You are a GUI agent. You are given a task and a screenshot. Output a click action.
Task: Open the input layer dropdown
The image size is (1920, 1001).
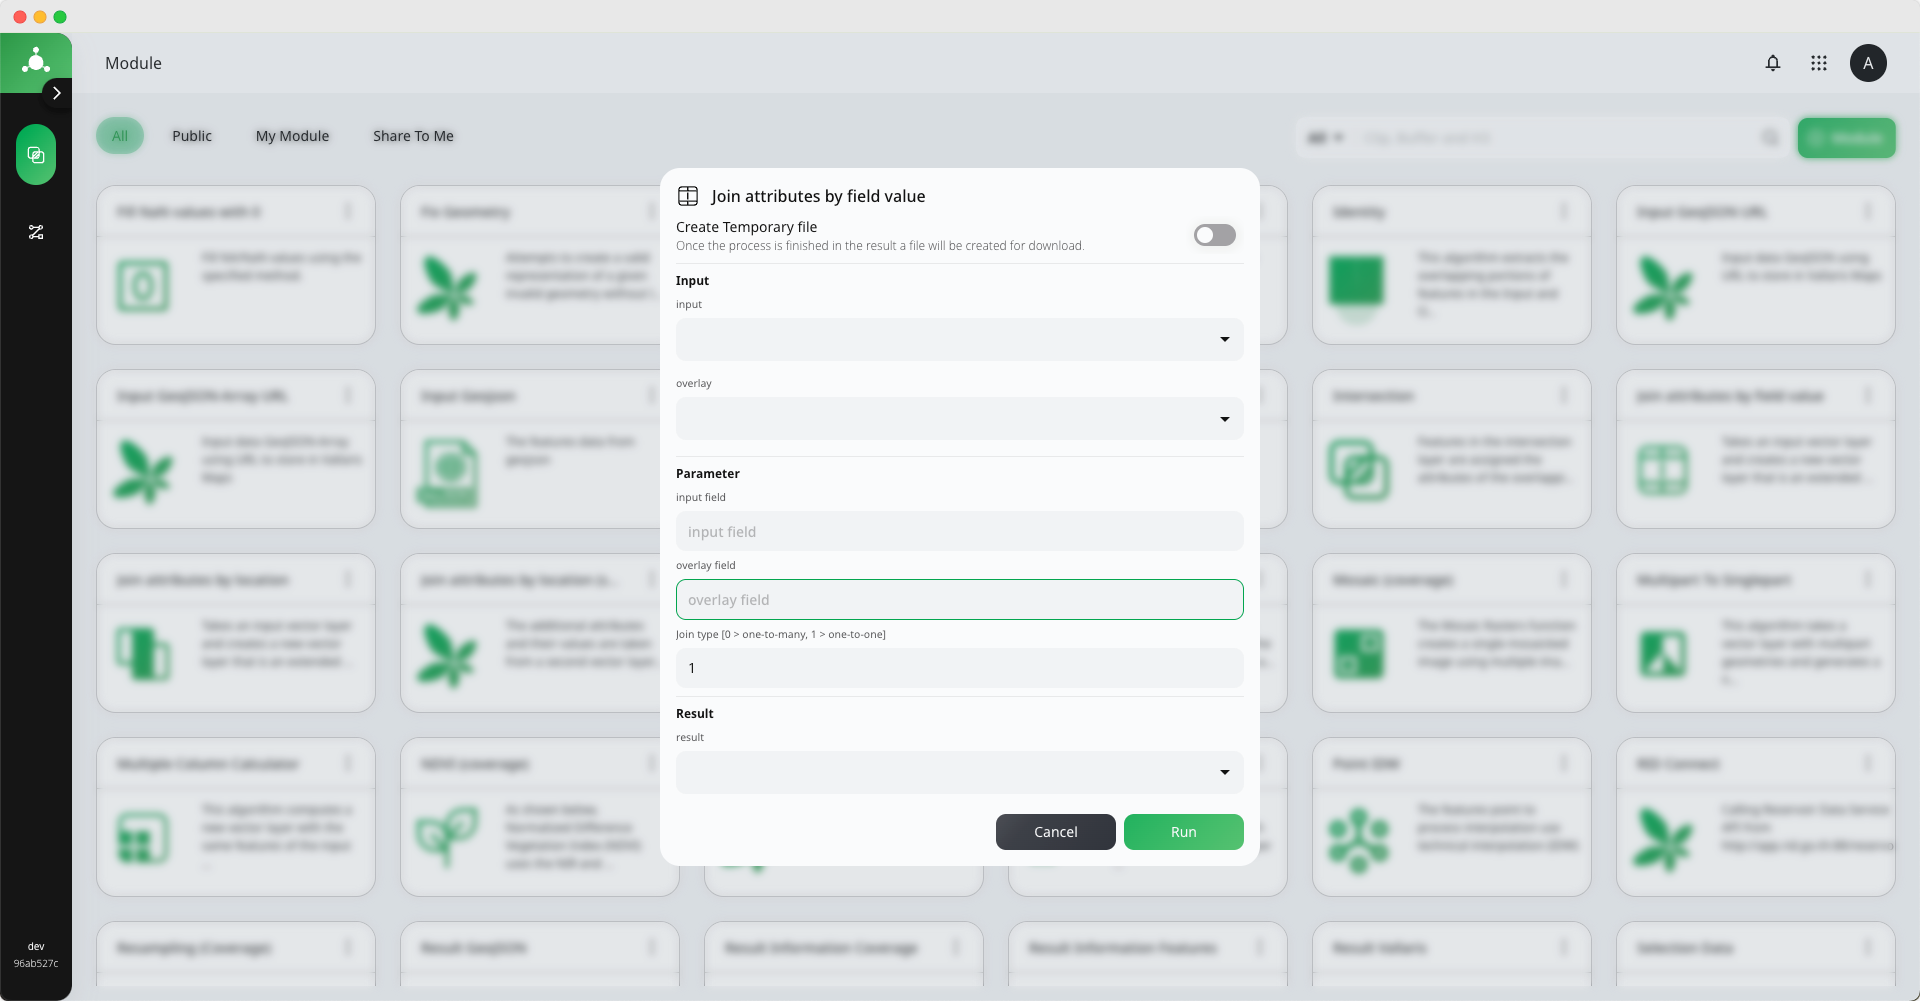(x=960, y=340)
